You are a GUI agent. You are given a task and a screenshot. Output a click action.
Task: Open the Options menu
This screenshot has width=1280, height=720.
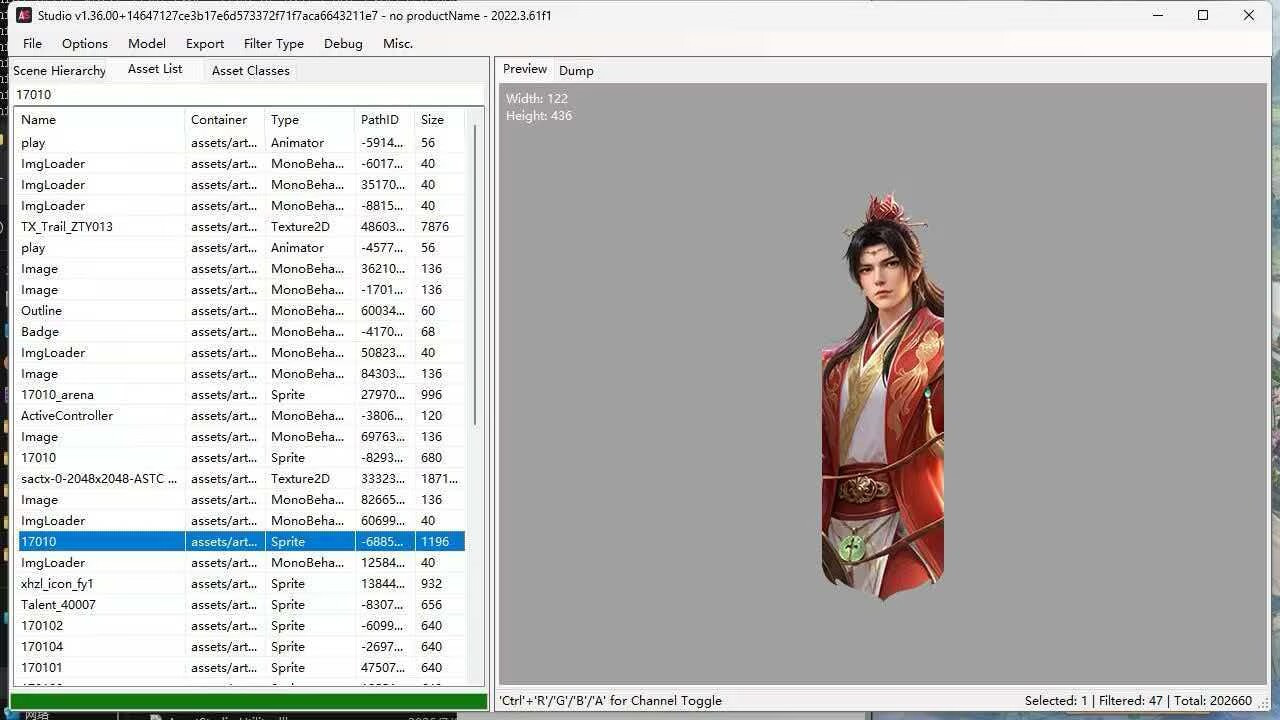pyautogui.click(x=85, y=43)
